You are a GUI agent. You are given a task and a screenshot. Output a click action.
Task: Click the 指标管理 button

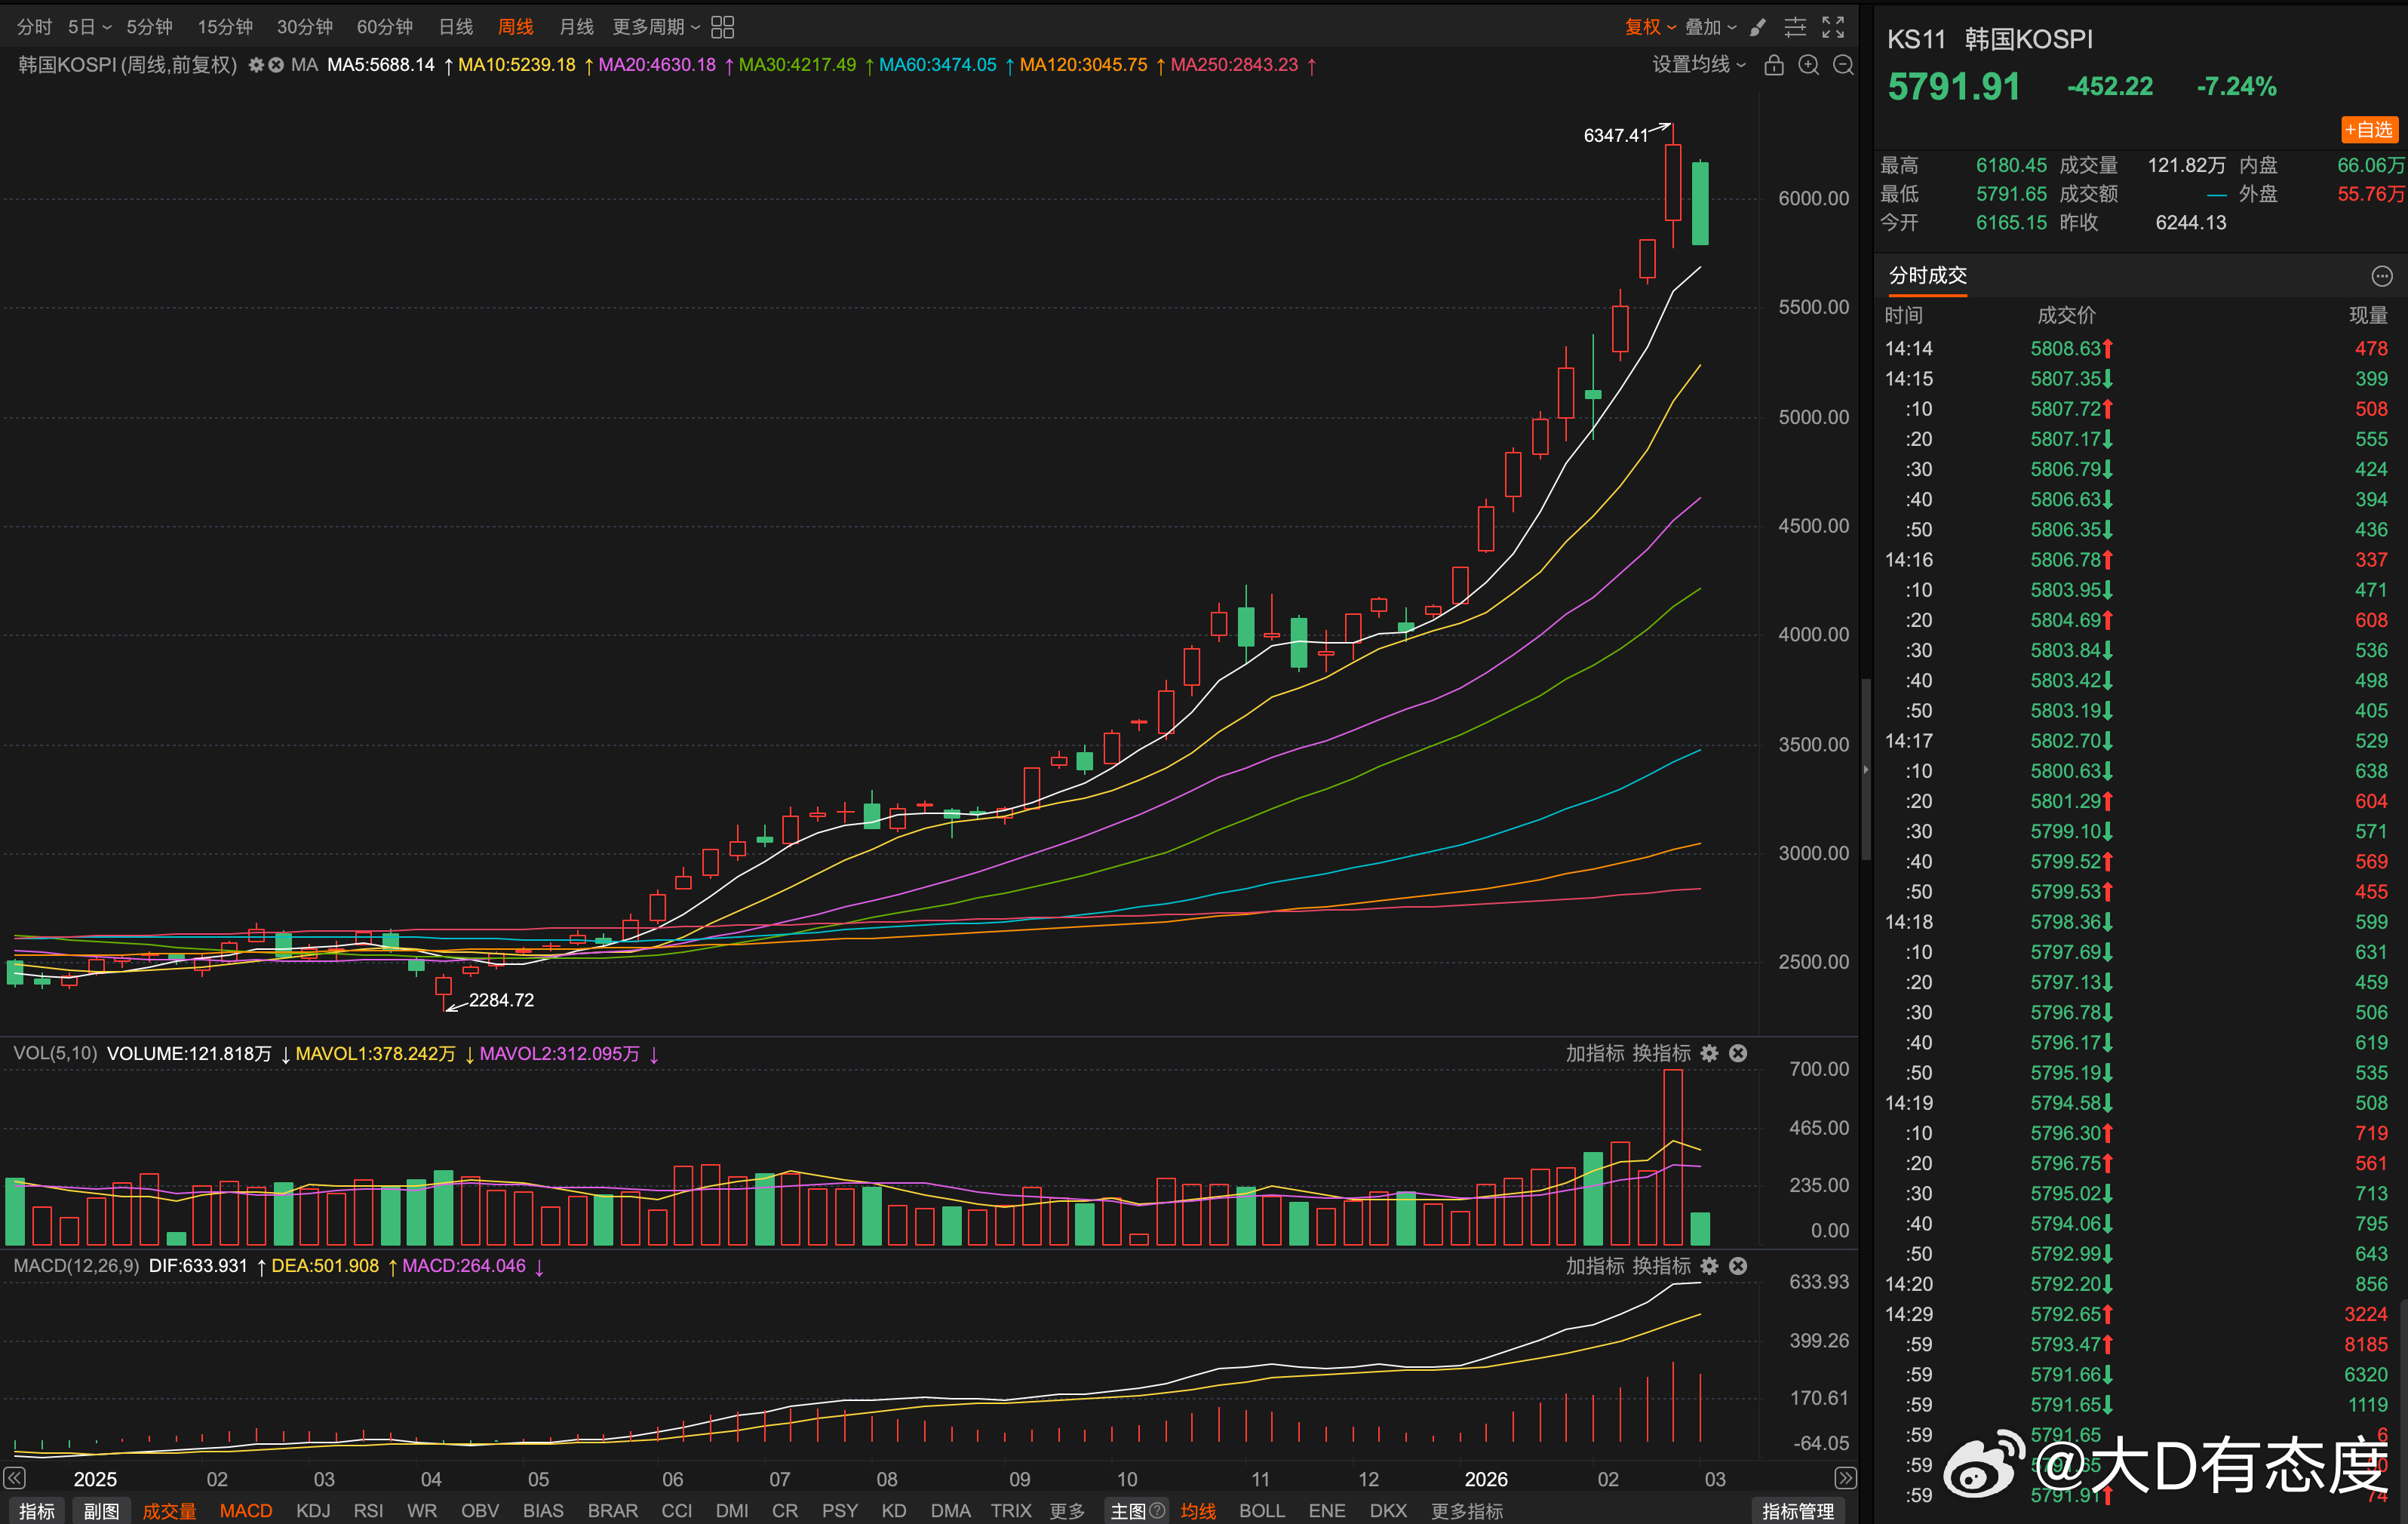coord(1797,1510)
